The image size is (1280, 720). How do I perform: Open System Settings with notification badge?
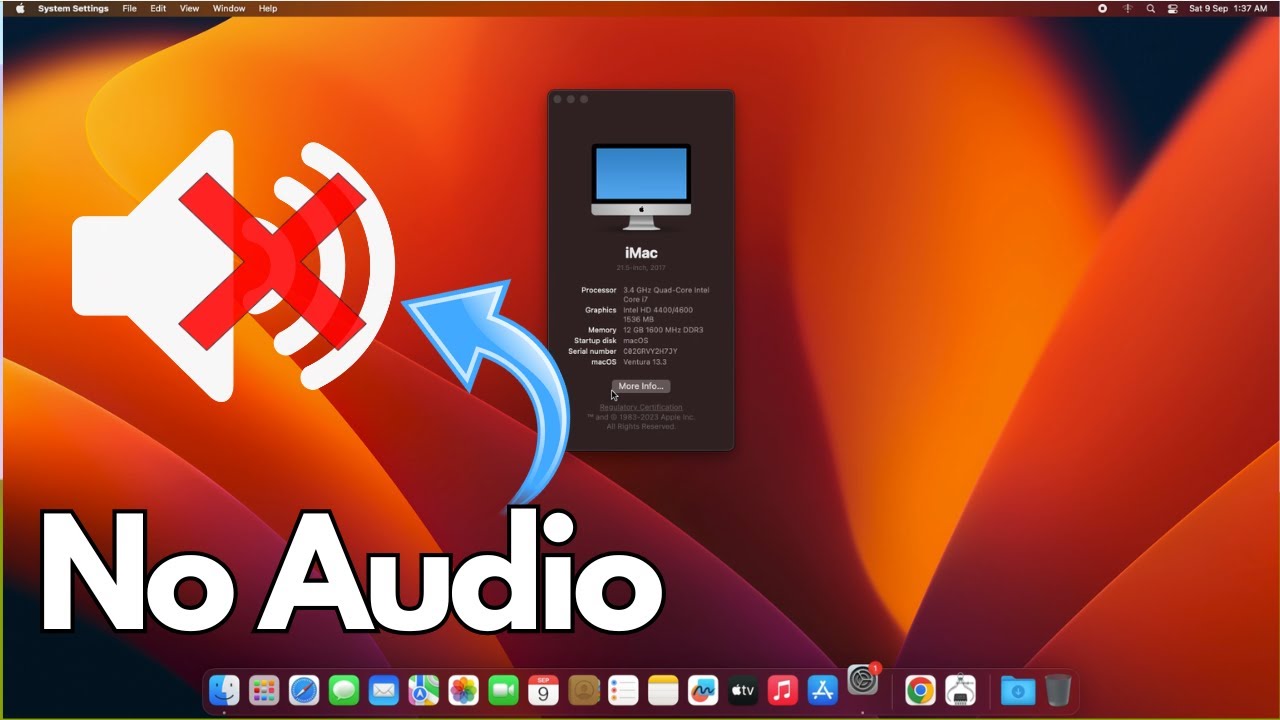(863, 680)
